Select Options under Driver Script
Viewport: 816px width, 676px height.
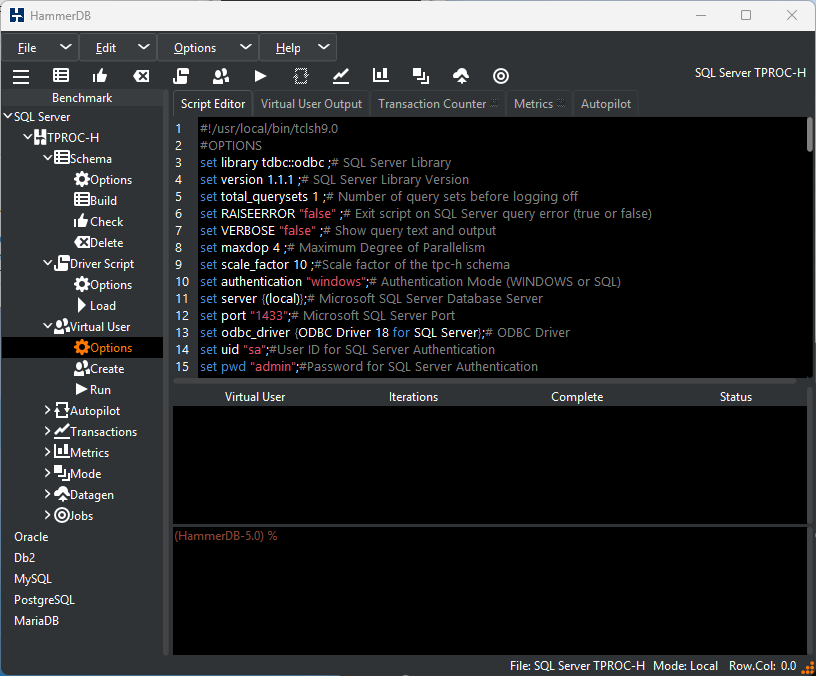click(103, 285)
